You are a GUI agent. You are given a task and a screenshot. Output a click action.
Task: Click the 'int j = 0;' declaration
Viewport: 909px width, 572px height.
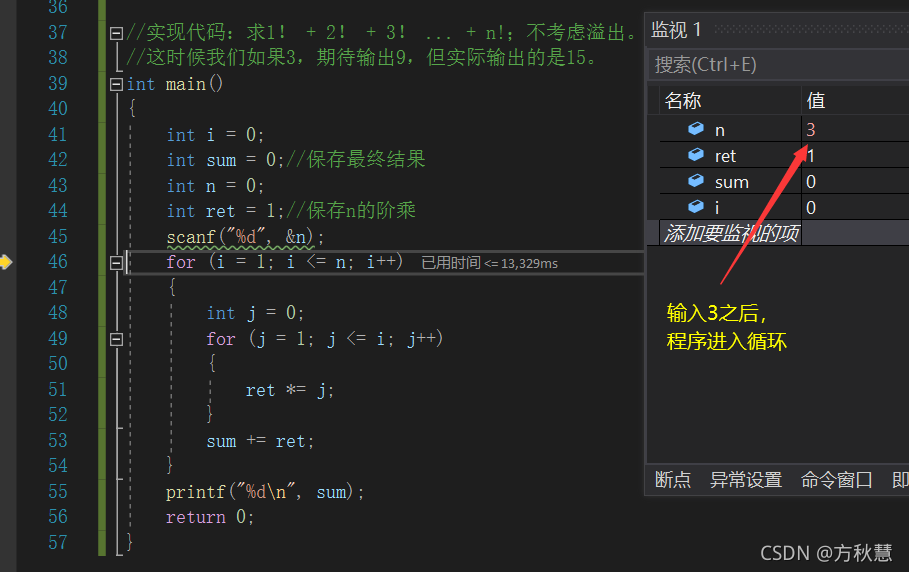tap(255, 314)
